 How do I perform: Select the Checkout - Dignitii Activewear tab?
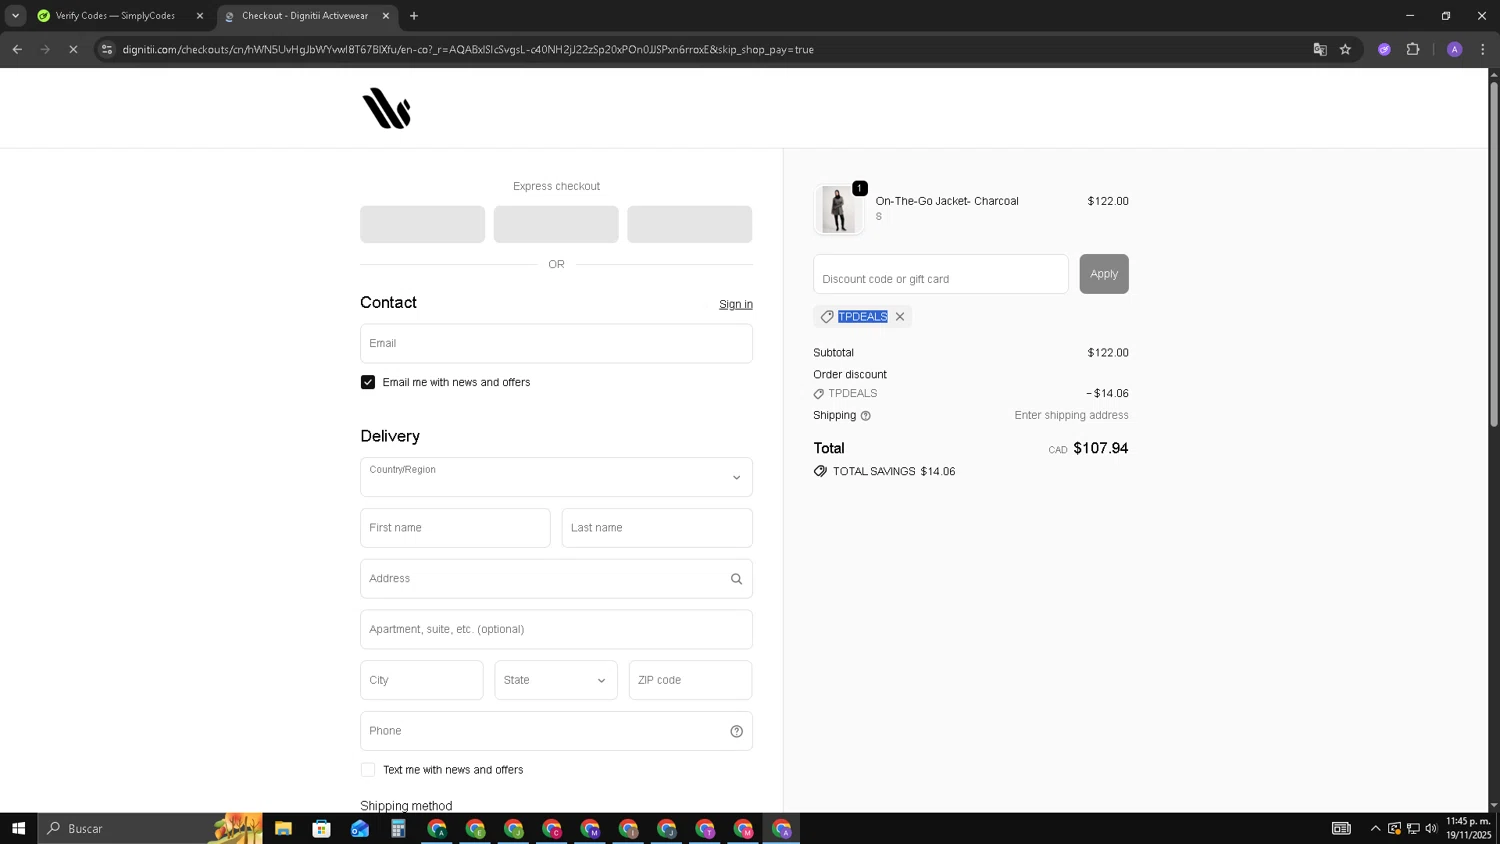[x=305, y=16]
